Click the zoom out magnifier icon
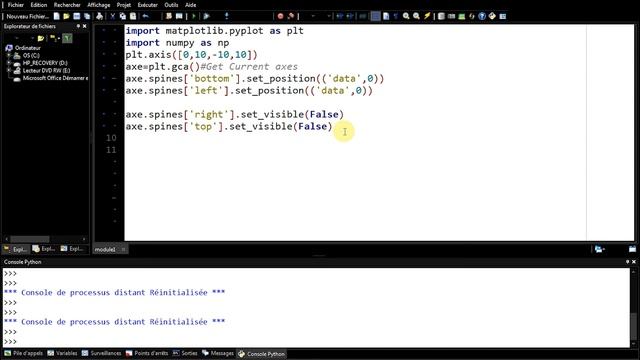640x360 pixels. (x=416, y=16)
